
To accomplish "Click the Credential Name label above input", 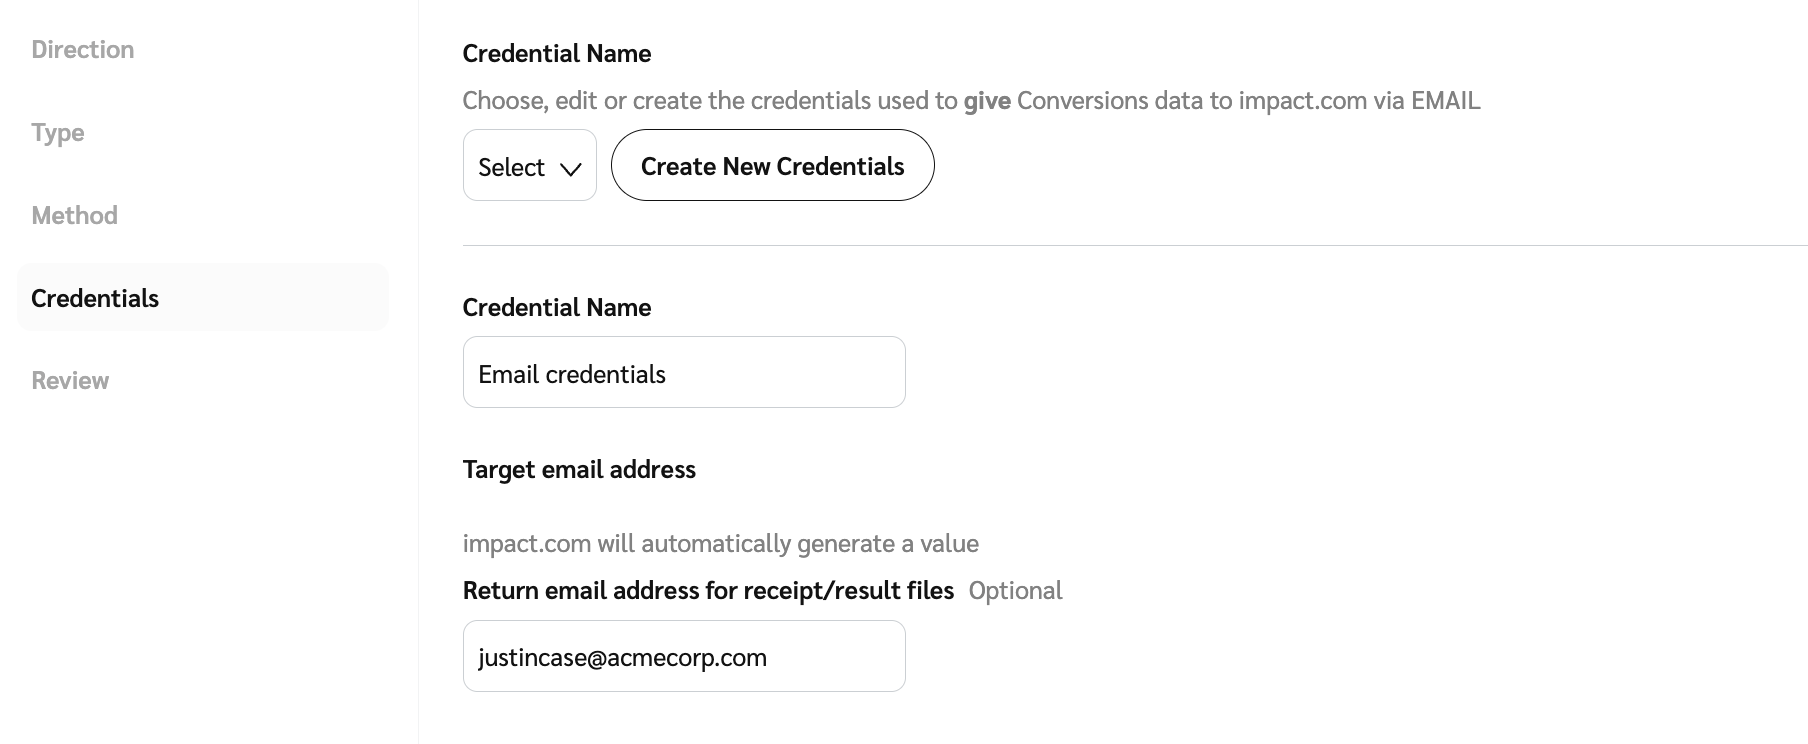I will 557,308.
